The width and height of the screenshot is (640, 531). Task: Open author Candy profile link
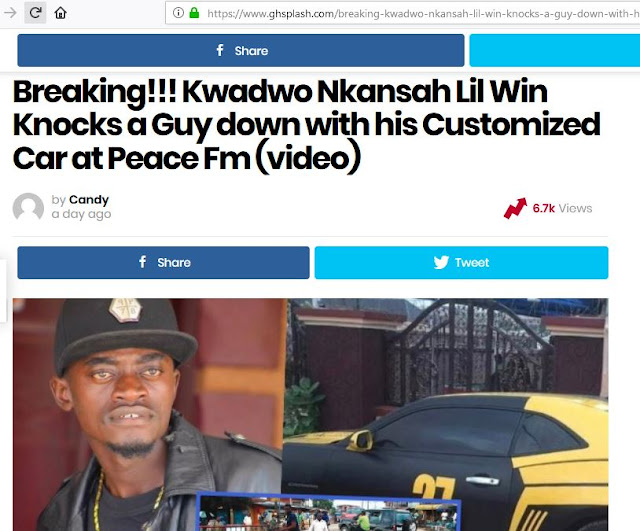coord(89,200)
